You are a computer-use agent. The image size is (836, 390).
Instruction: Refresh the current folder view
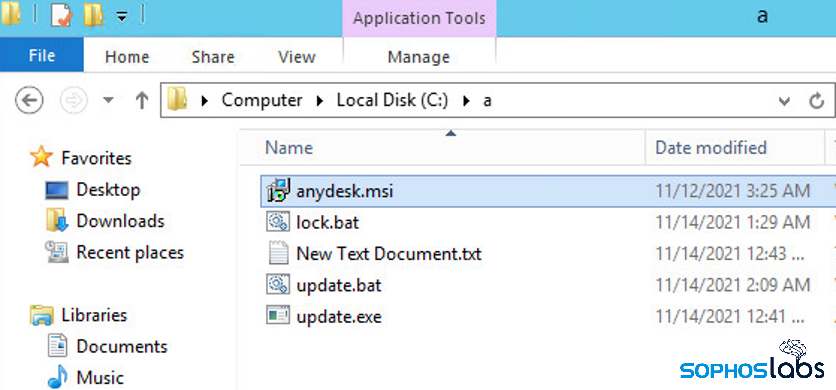tap(817, 101)
